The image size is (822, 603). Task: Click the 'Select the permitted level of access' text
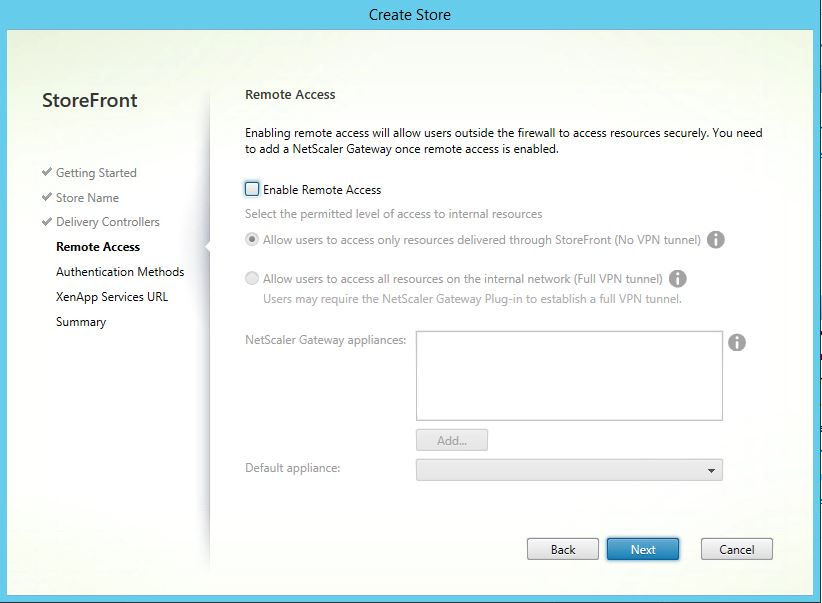click(x=394, y=214)
